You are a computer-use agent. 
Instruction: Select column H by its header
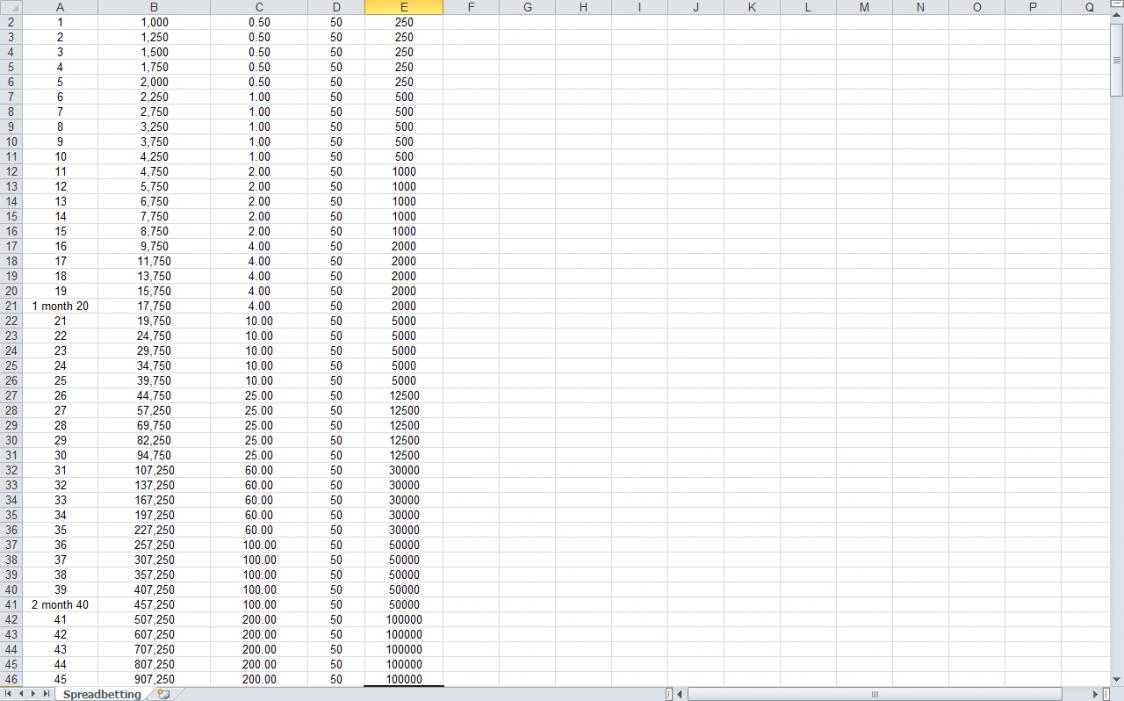pyautogui.click(x=584, y=7)
